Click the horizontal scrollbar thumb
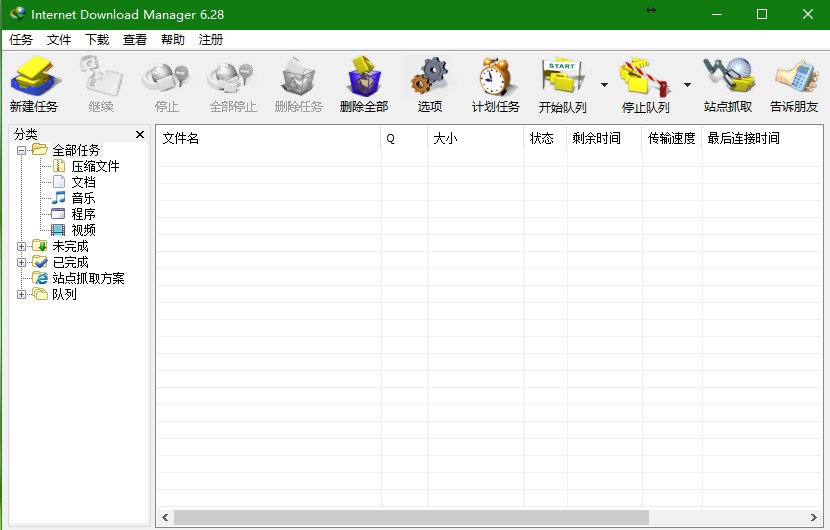830x530 pixels. pos(411,517)
